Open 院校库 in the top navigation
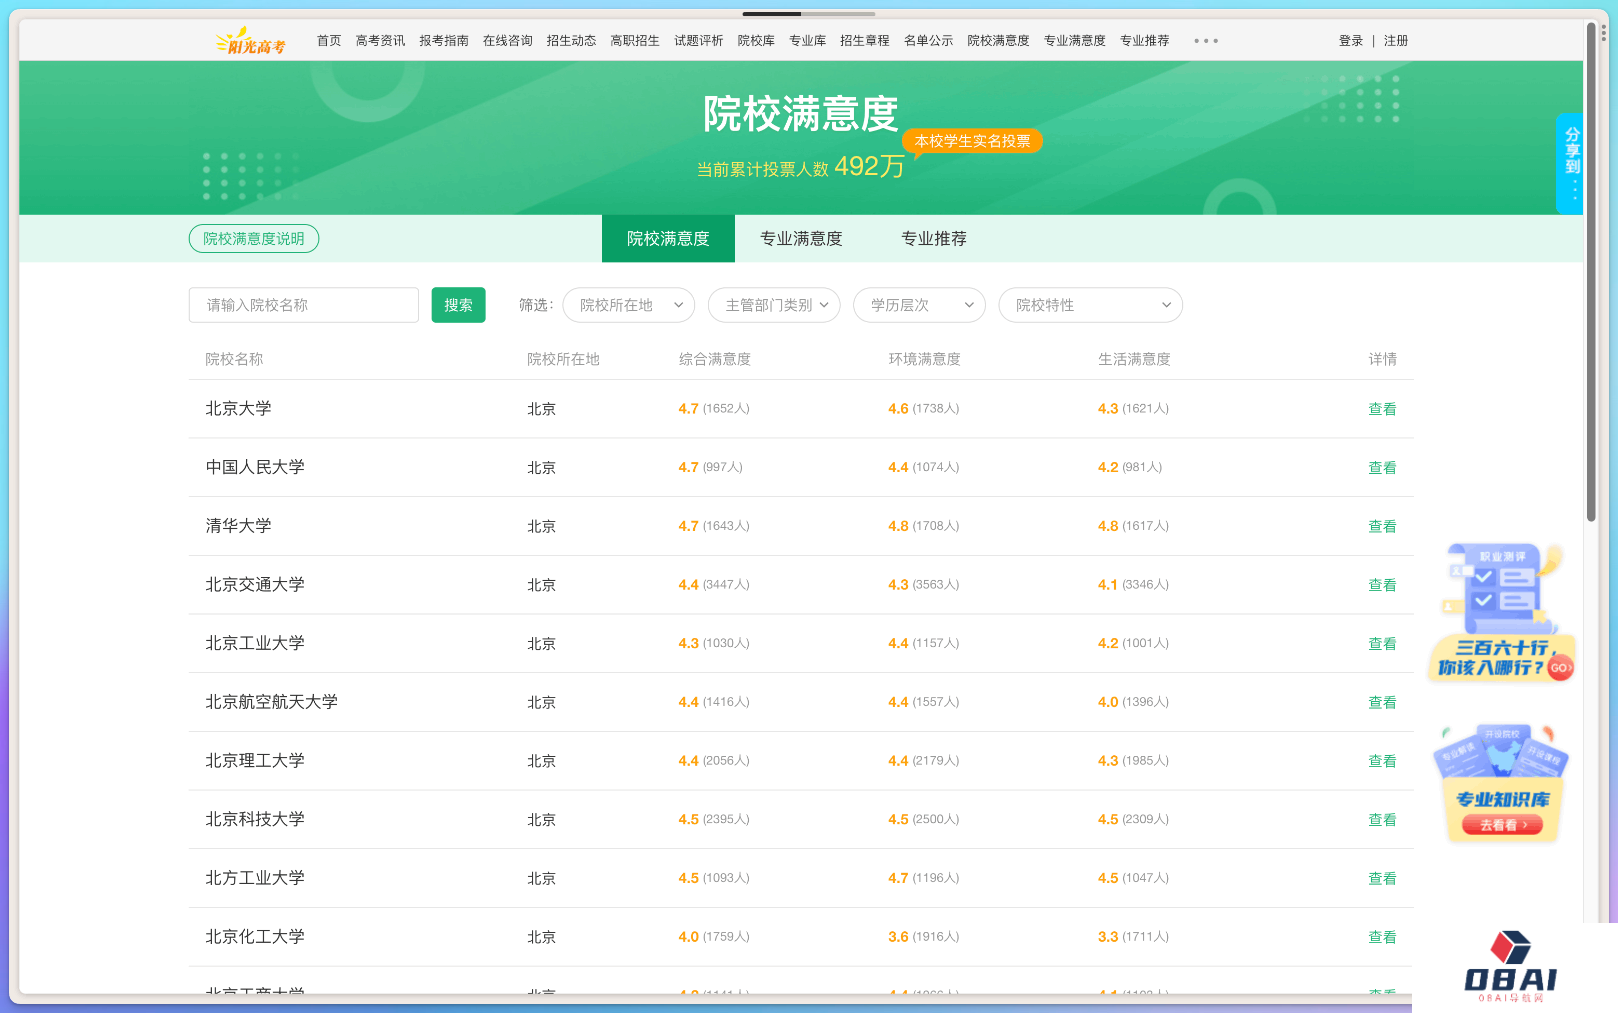 coord(756,41)
